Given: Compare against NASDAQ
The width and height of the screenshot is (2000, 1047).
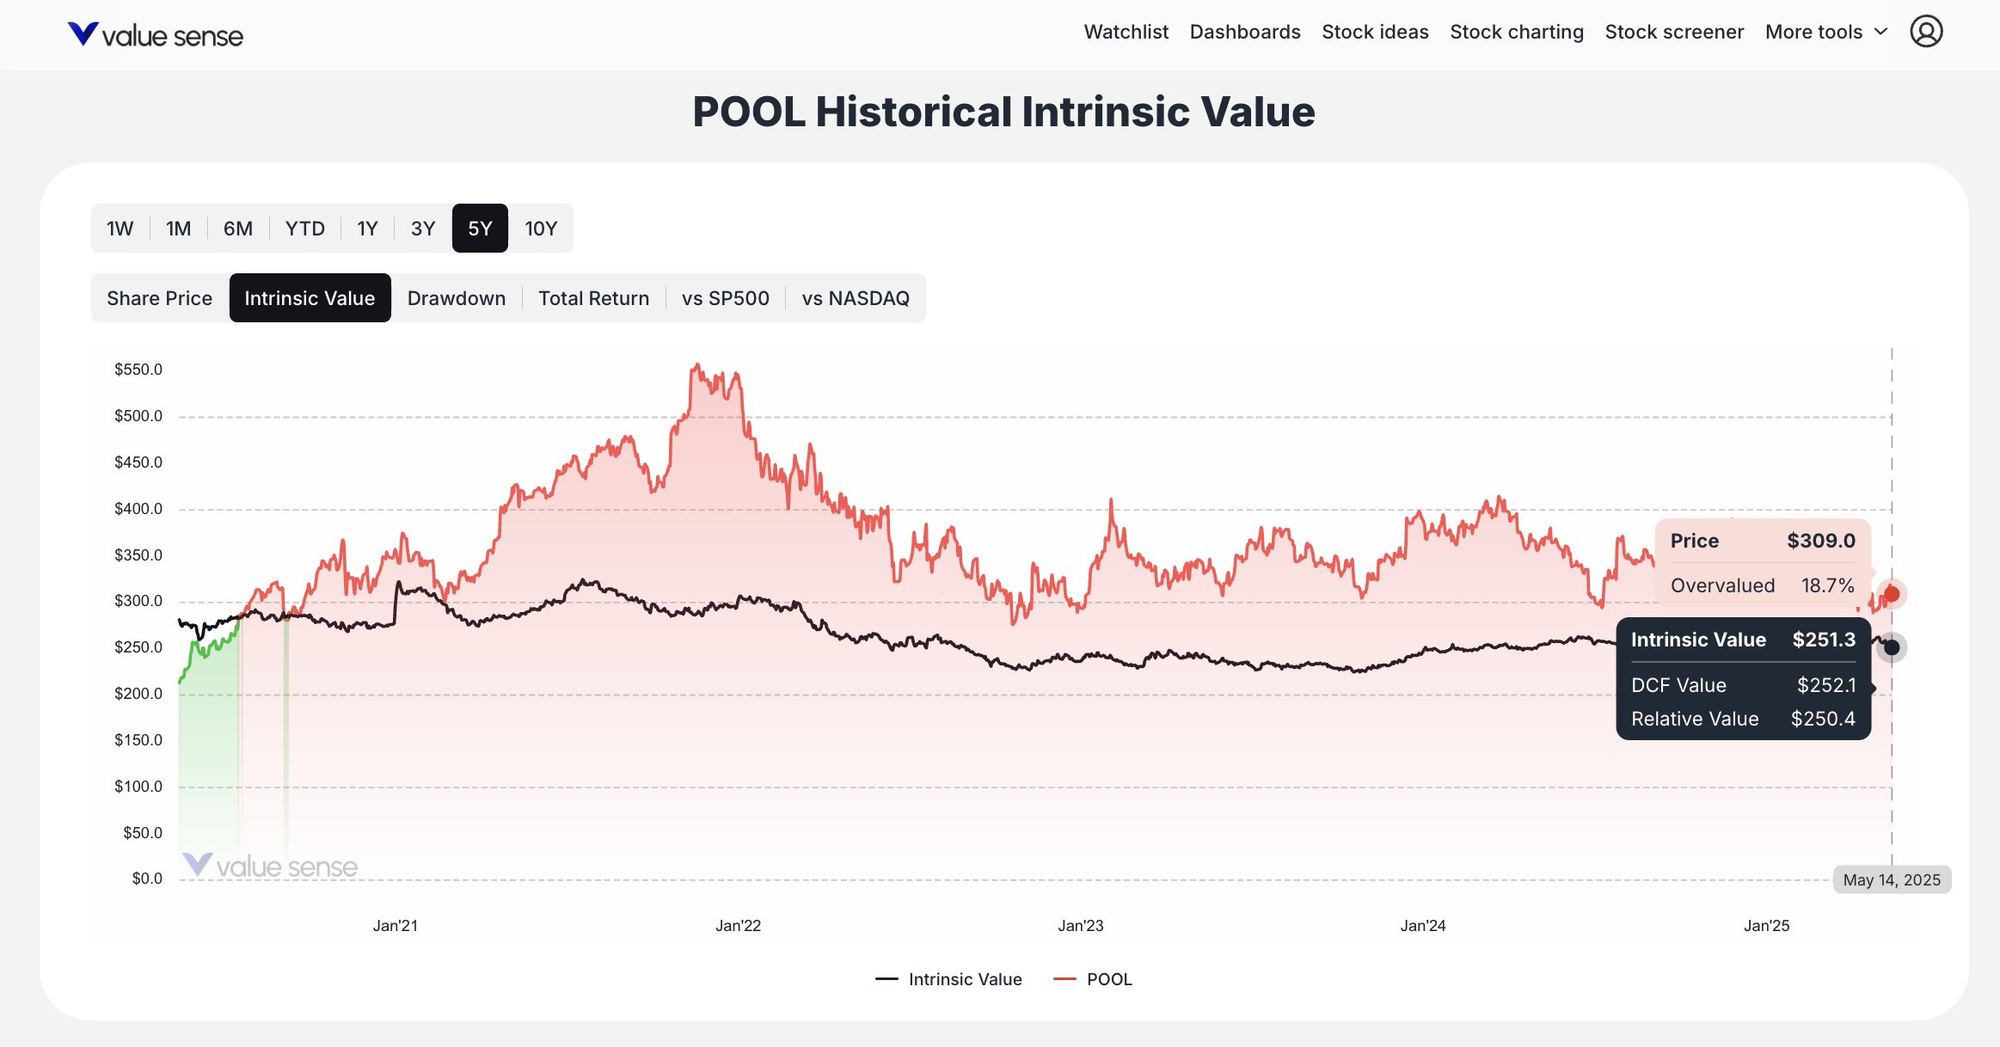Looking at the screenshot, I should 856,298.
